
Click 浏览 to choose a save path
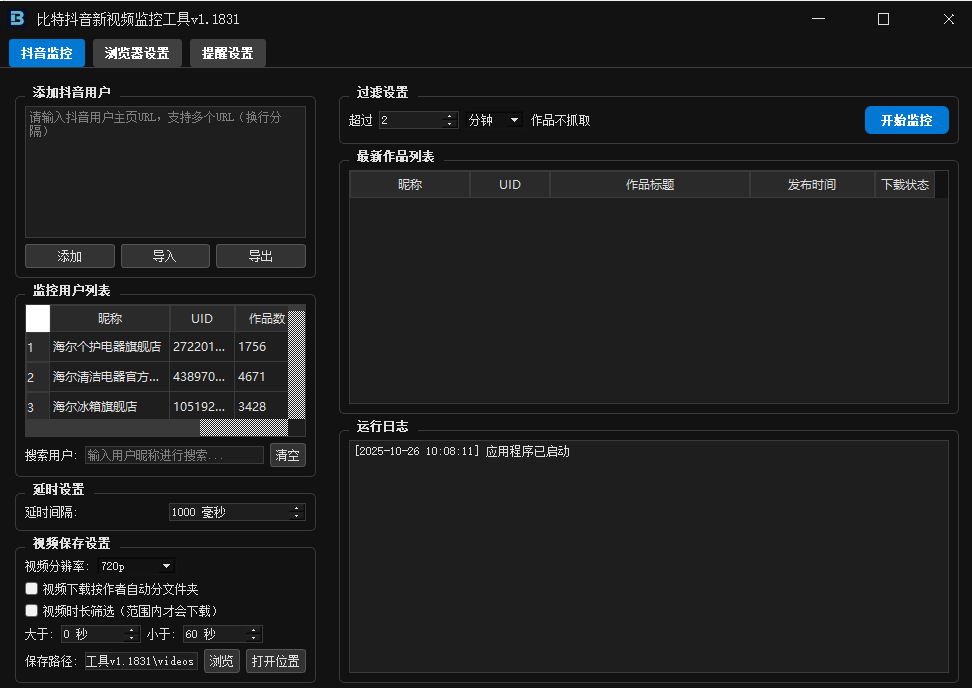pos(221,661)
